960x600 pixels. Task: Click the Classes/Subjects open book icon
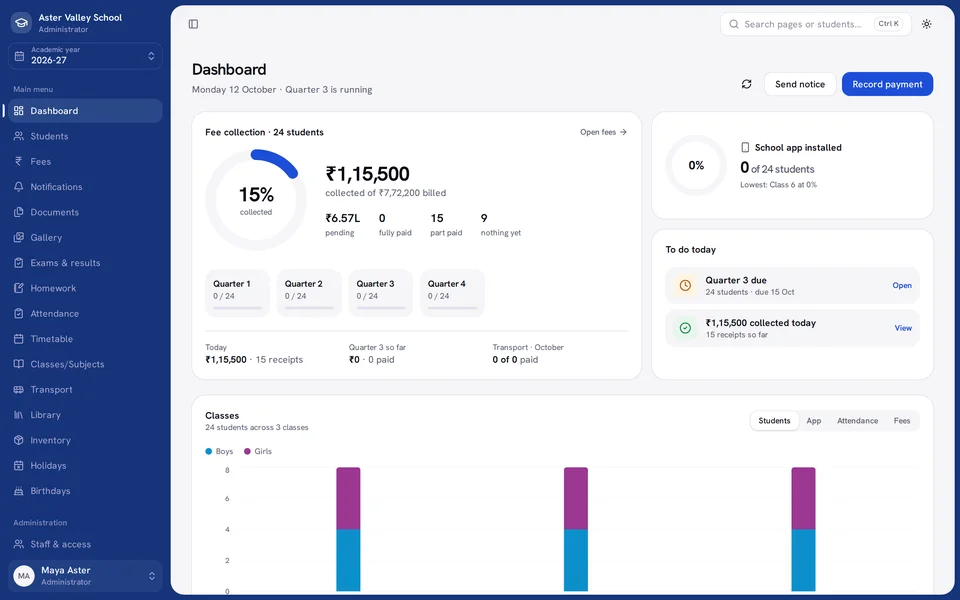pyautogui.click(x=19, y=364)
